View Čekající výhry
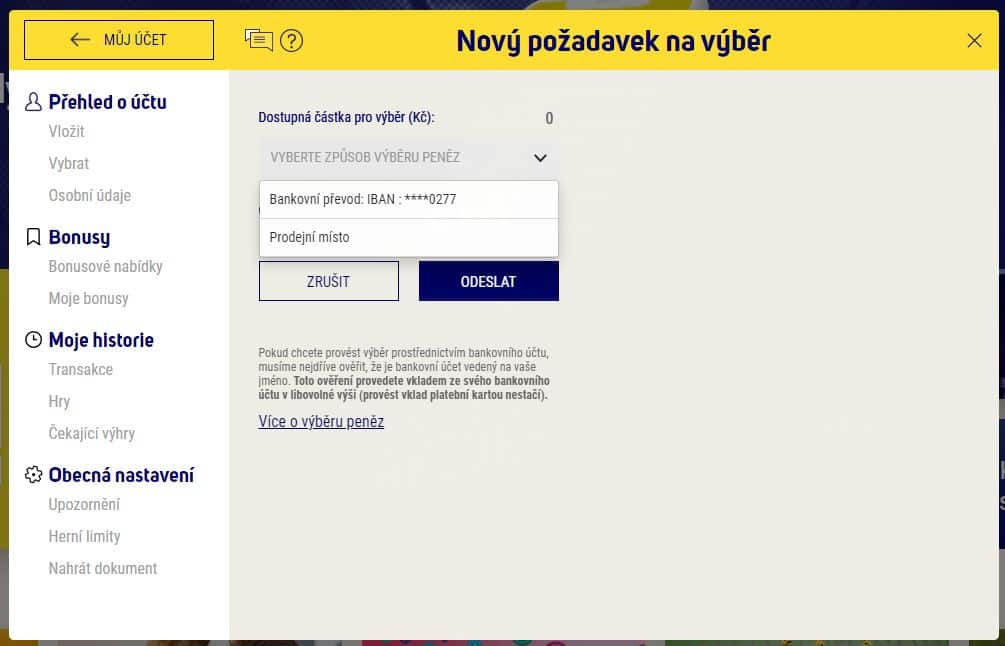Screen dimensions: 1005x646 (92, 434)
